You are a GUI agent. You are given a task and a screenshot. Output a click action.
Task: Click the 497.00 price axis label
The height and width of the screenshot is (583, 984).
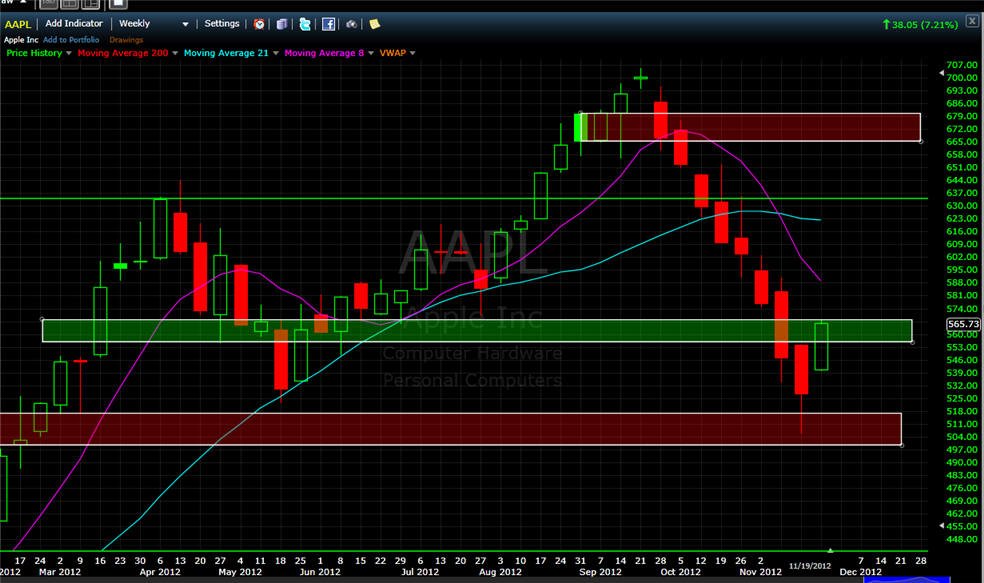tap(962, 449)
